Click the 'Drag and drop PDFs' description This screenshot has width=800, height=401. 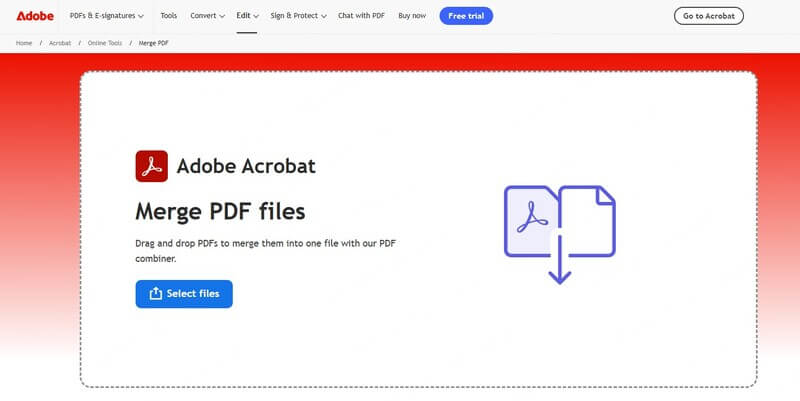tap(265, 250)
